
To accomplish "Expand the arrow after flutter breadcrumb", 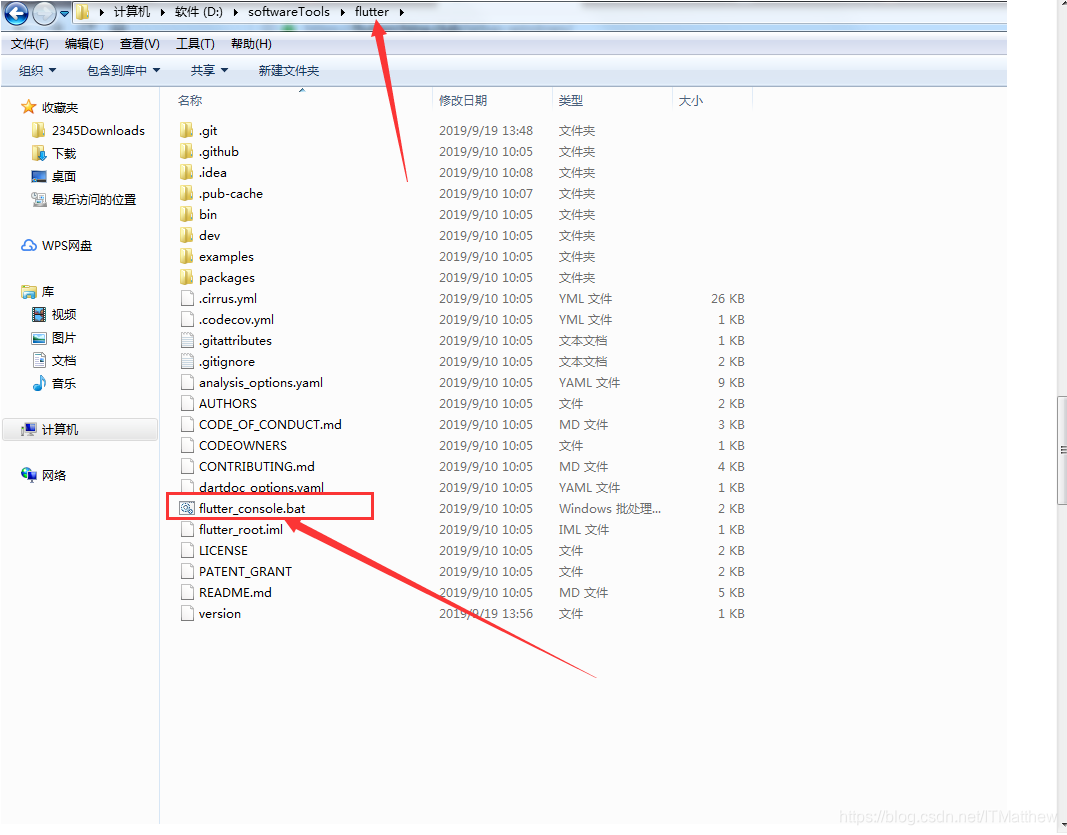I will (401, 12).
